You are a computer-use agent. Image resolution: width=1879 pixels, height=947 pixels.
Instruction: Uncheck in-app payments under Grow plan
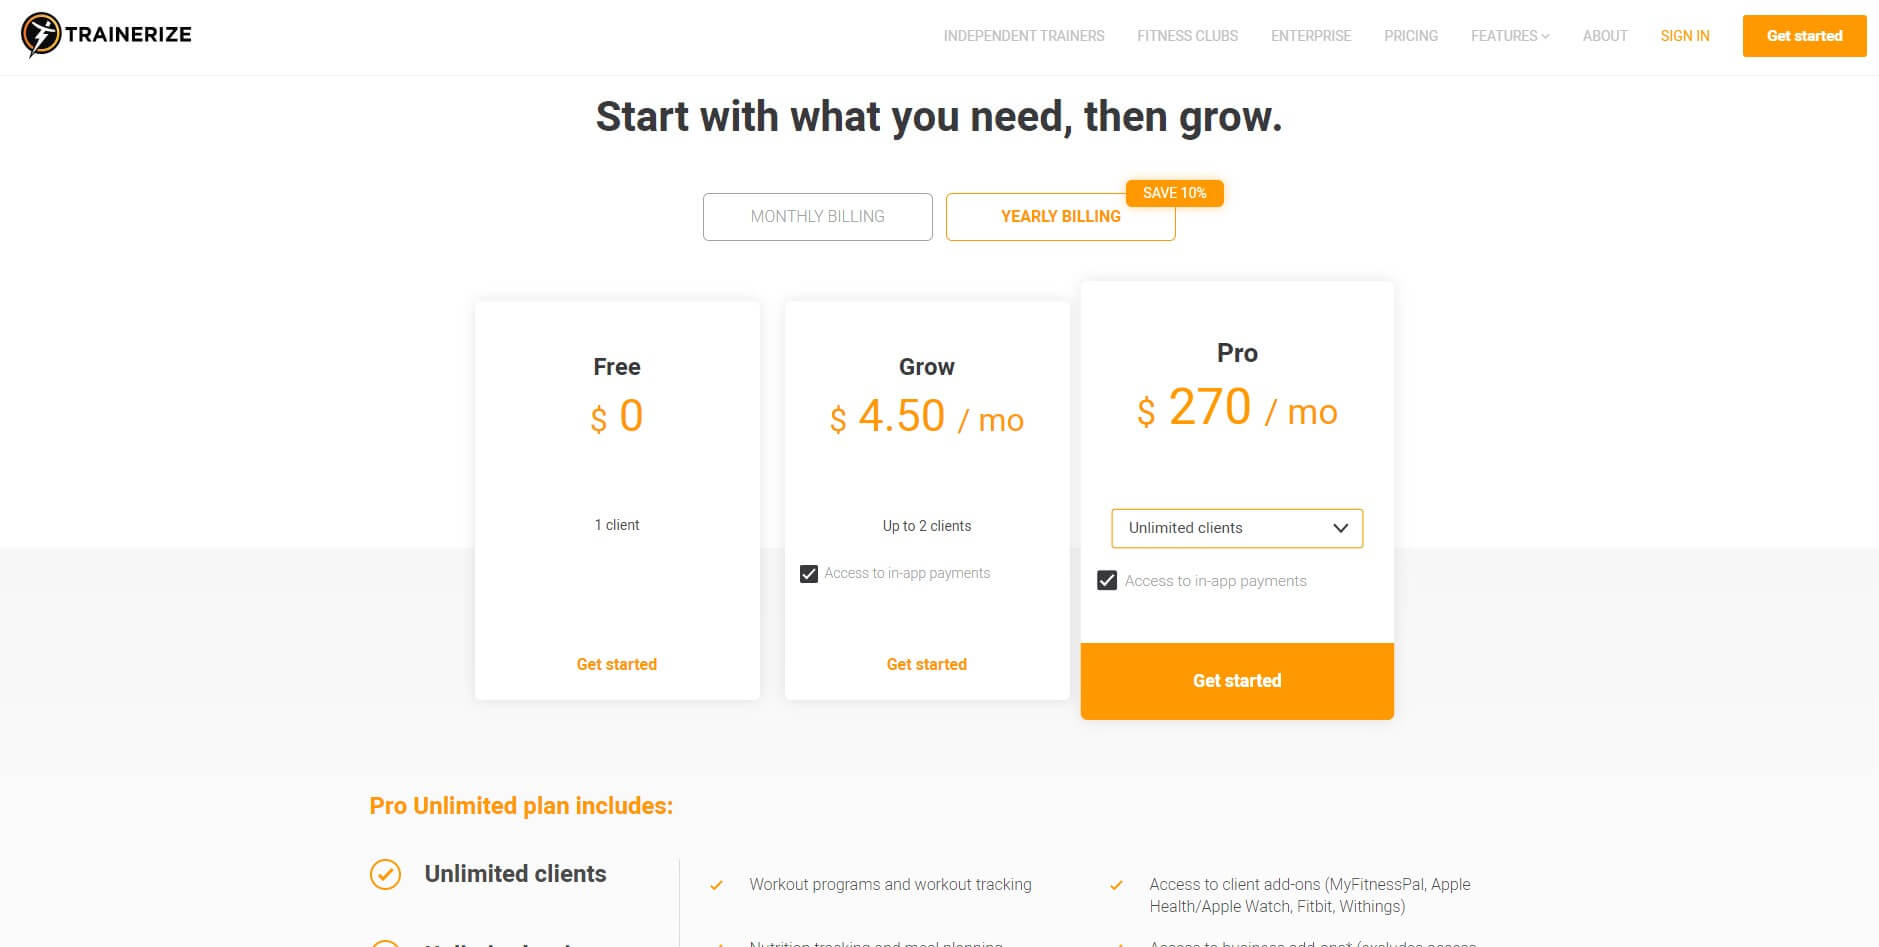[x=809, y=574]
